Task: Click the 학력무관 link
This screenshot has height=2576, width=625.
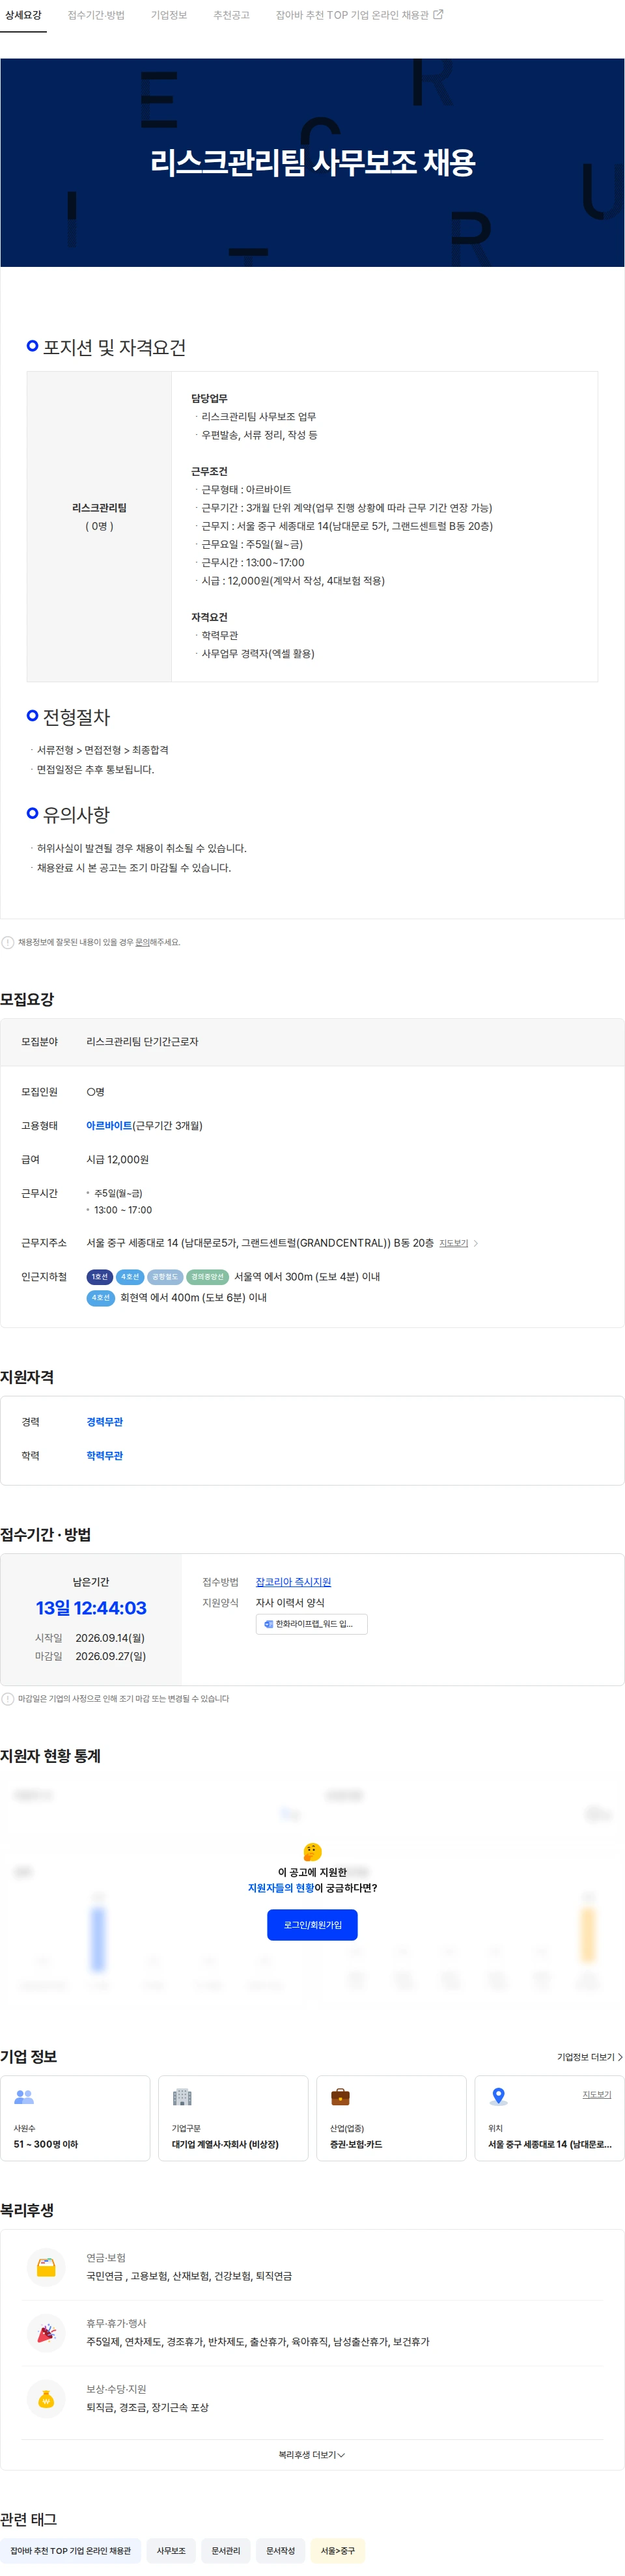Action: pos(105,1456)
